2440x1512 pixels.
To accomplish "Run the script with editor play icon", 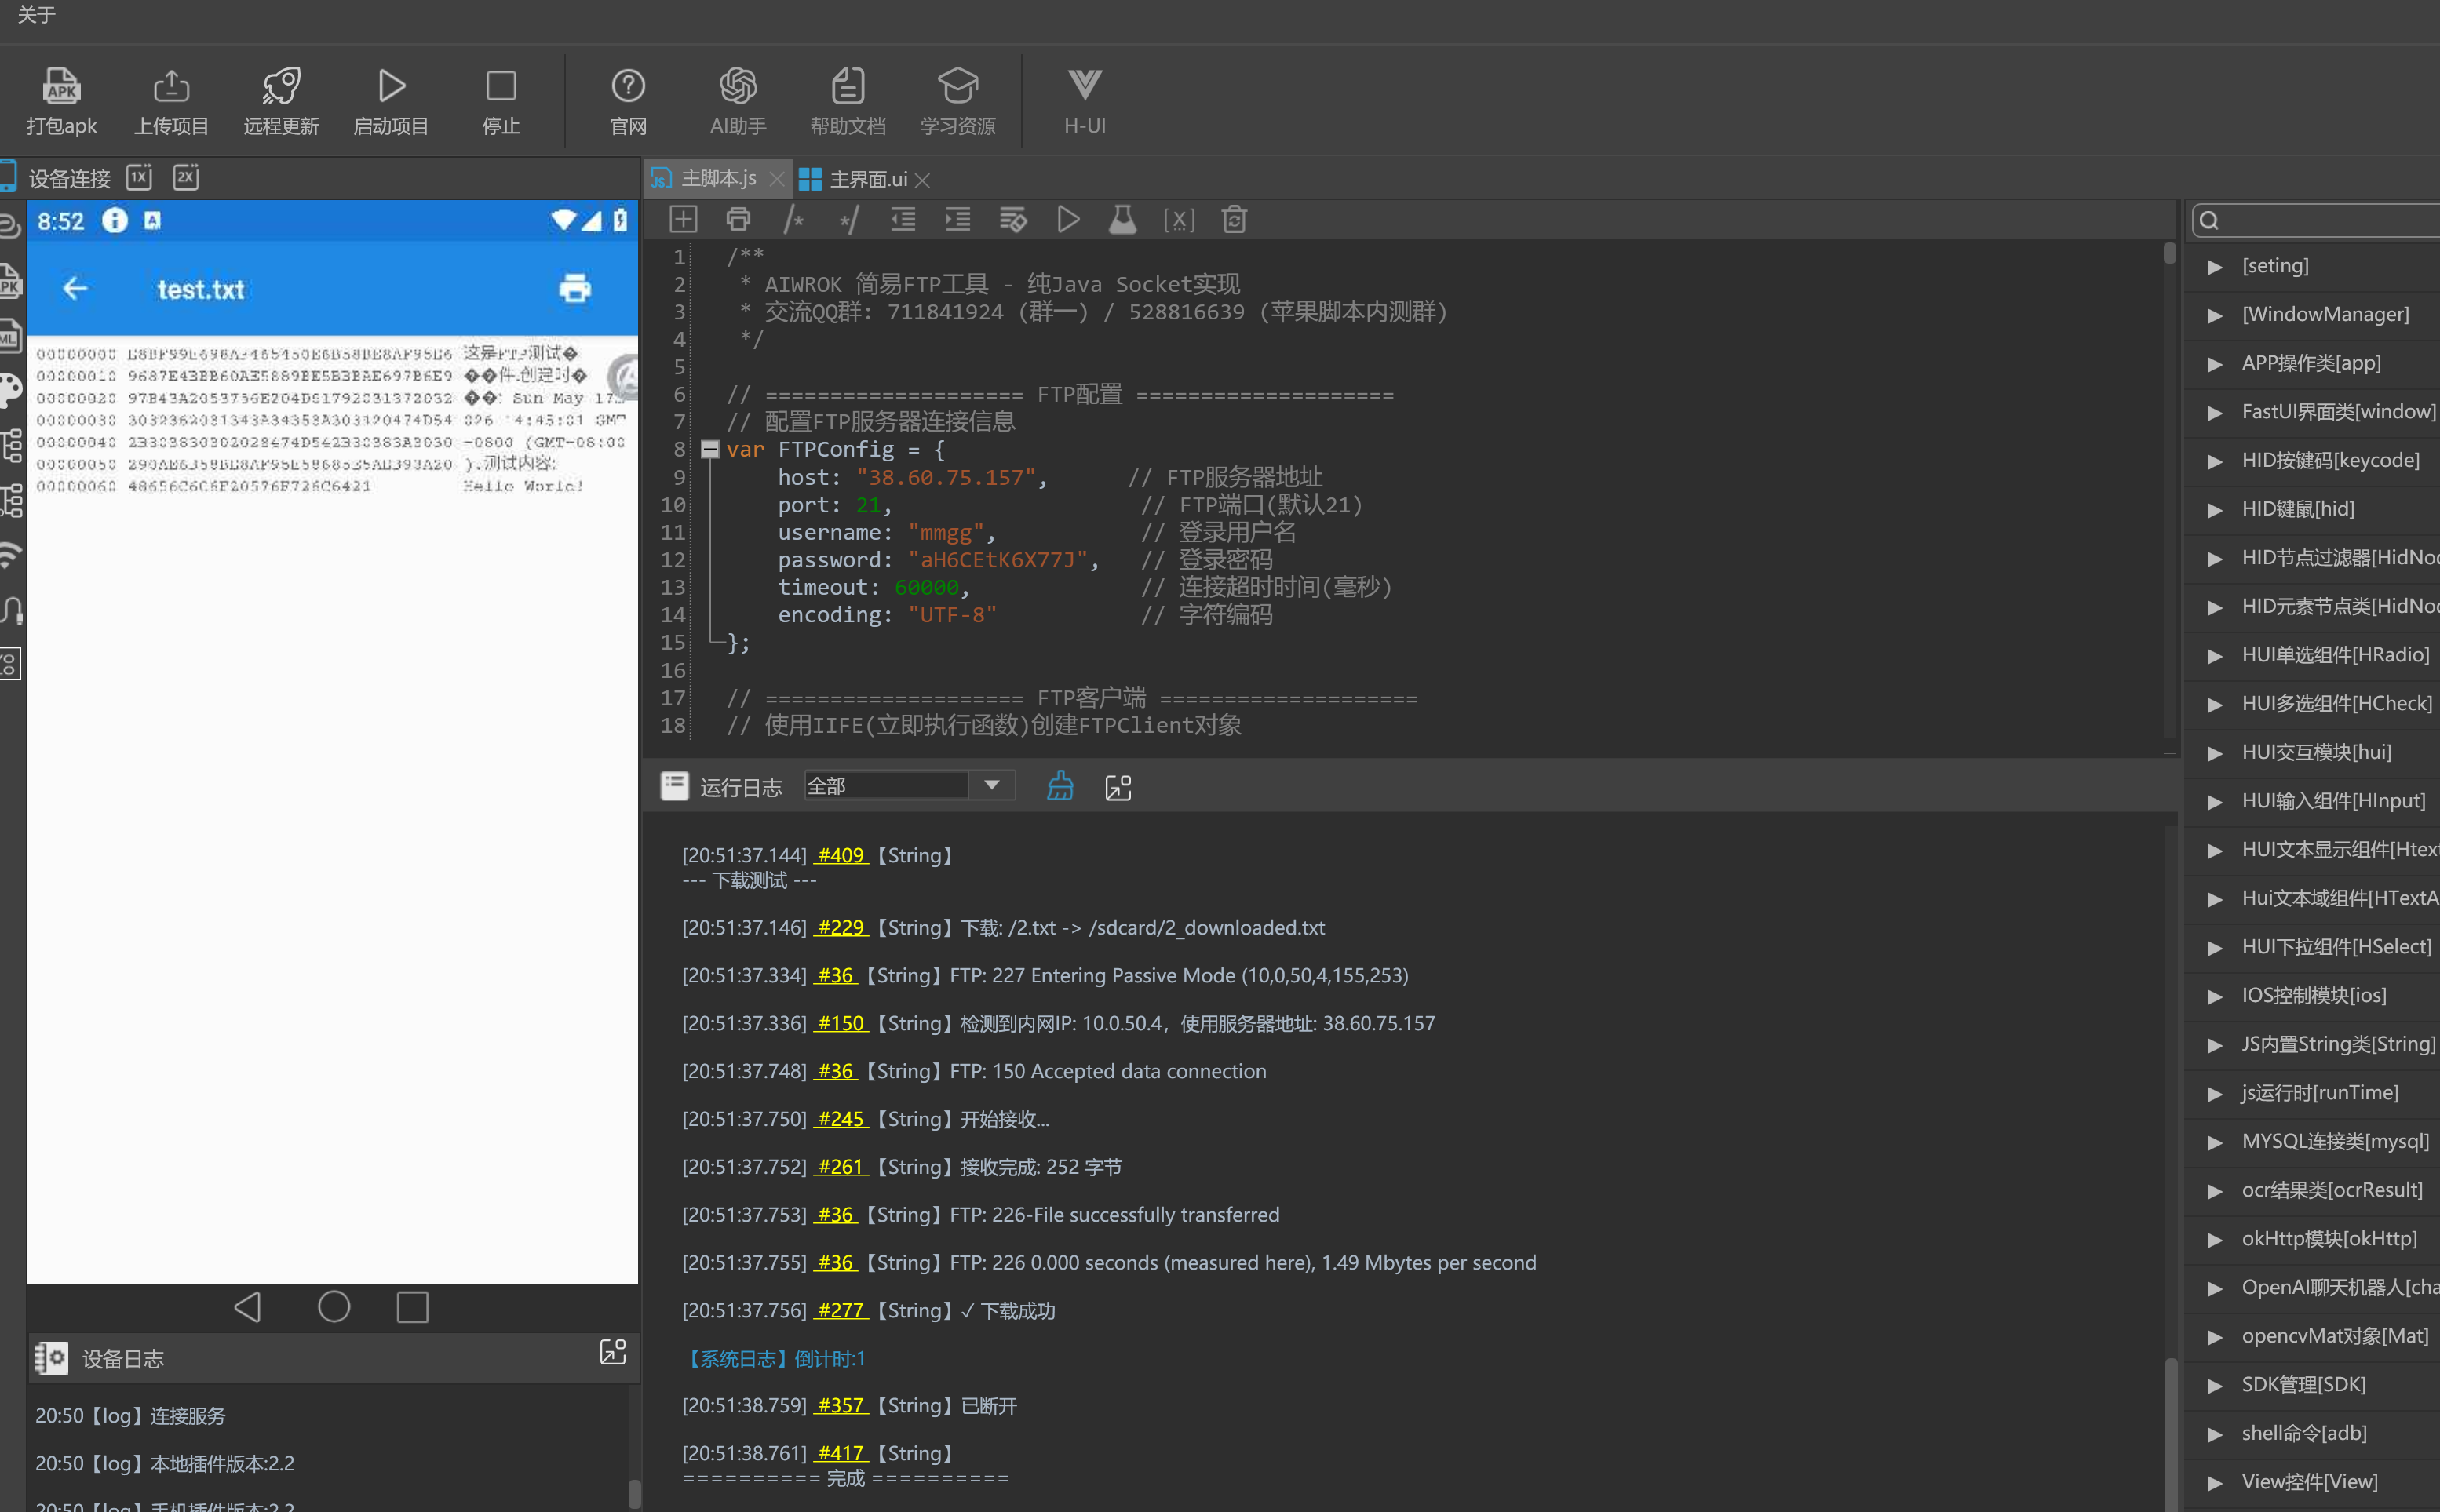I will tap(1068, 219).
